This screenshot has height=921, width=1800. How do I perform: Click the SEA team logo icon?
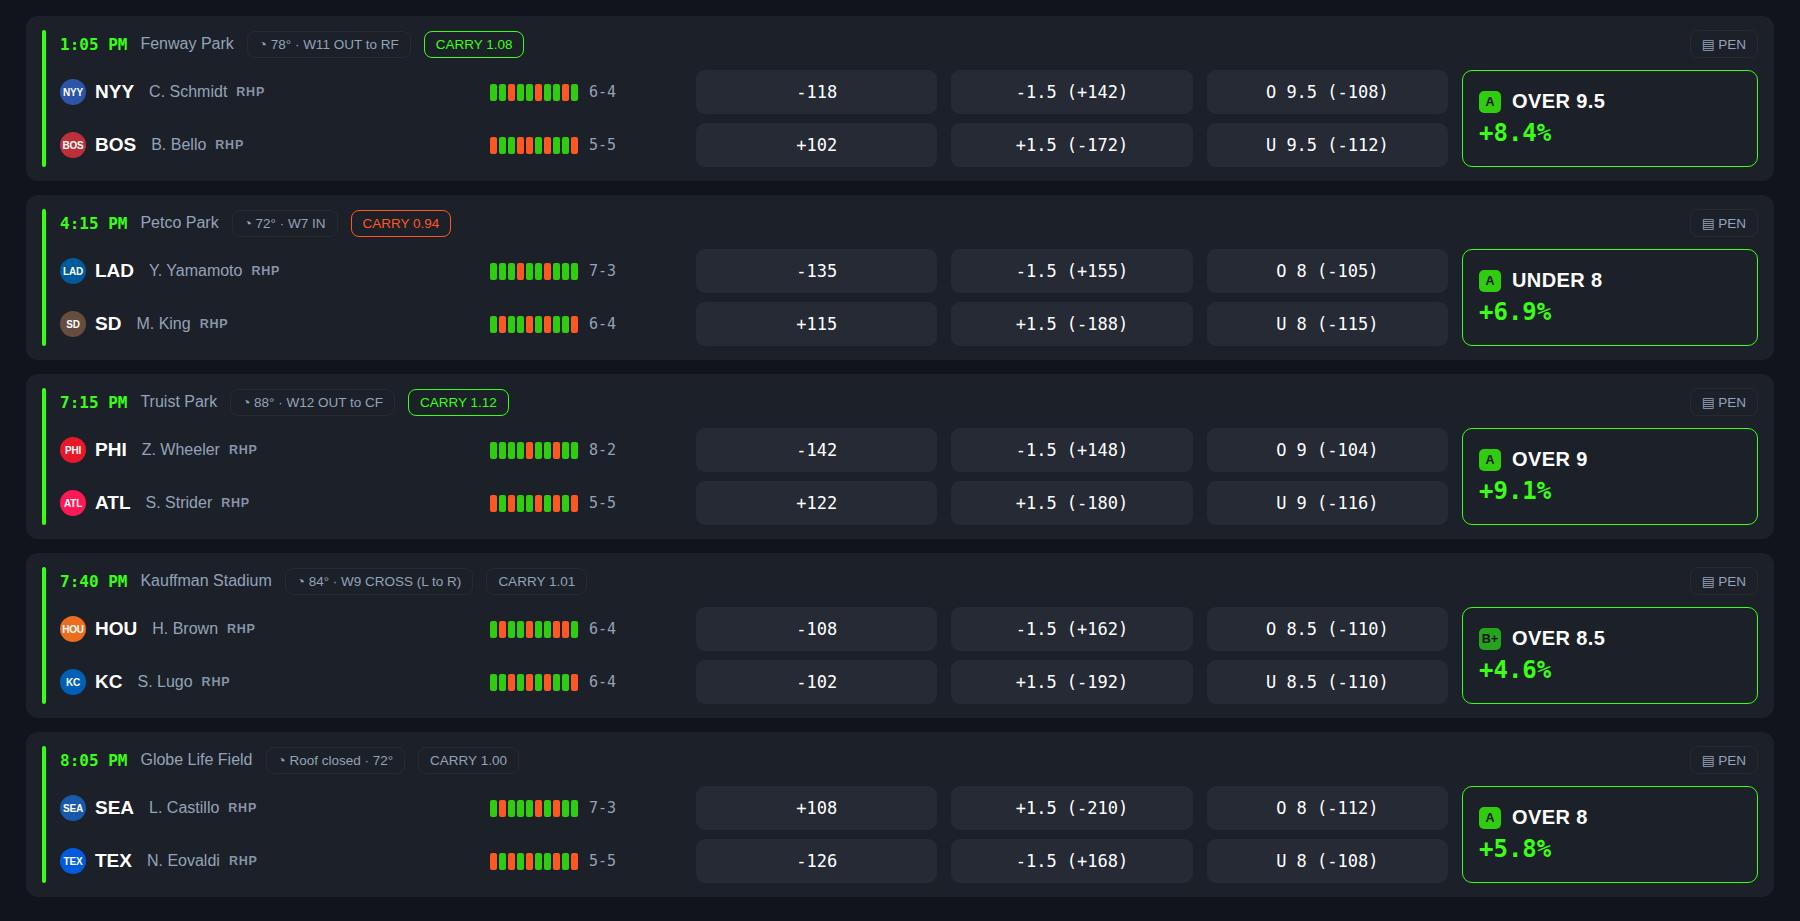click(x=73, y=808)
